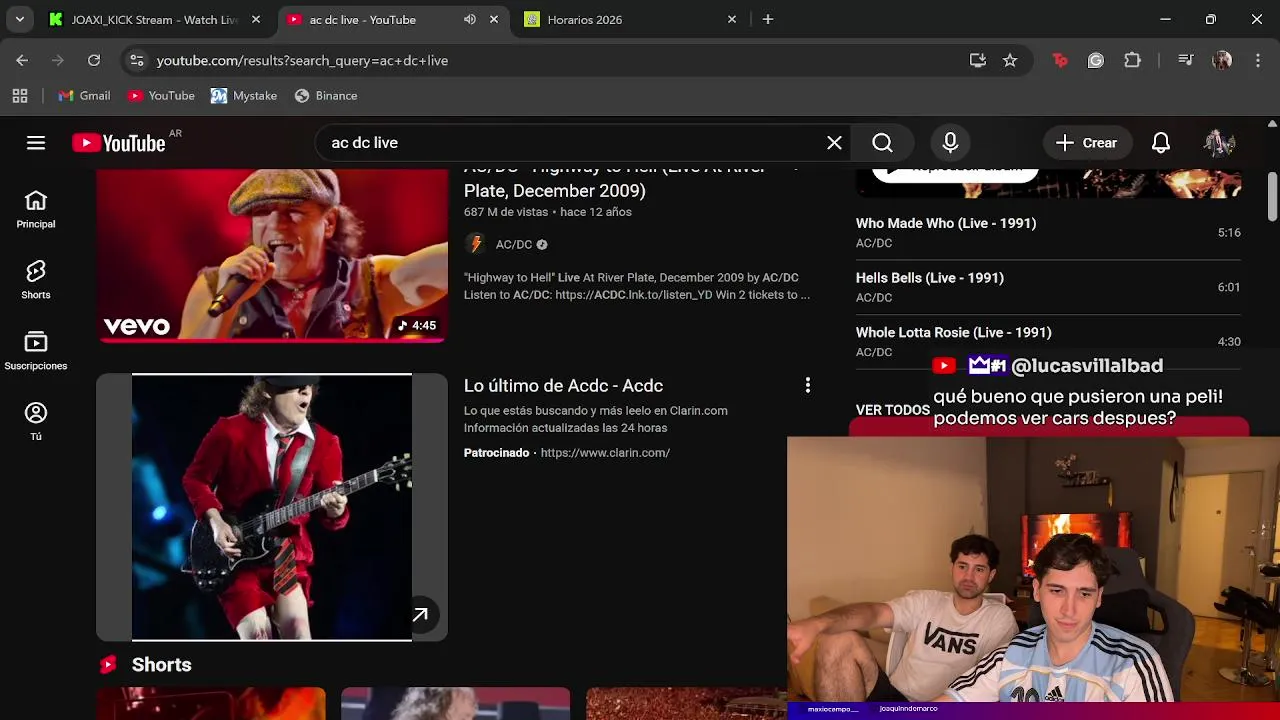Screen dimensions: 1280x720
Task: Click the YouTube logo
Action: click(x=119, y=143)
